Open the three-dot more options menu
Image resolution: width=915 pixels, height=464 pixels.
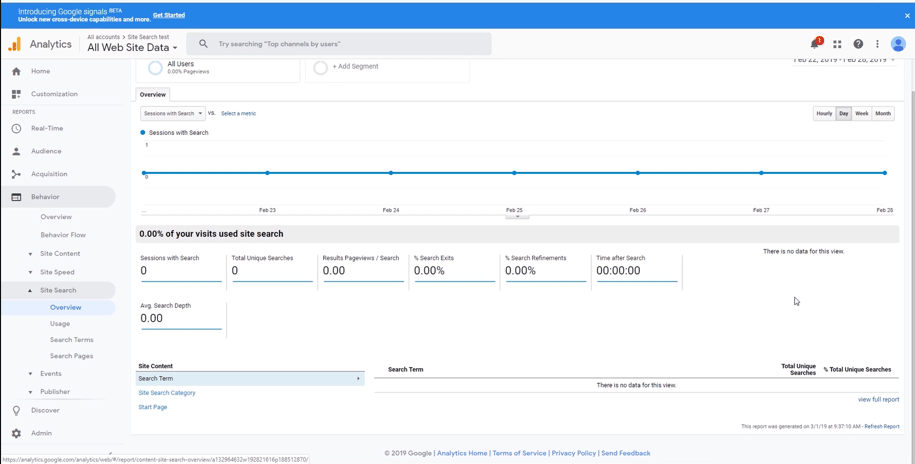877,44
